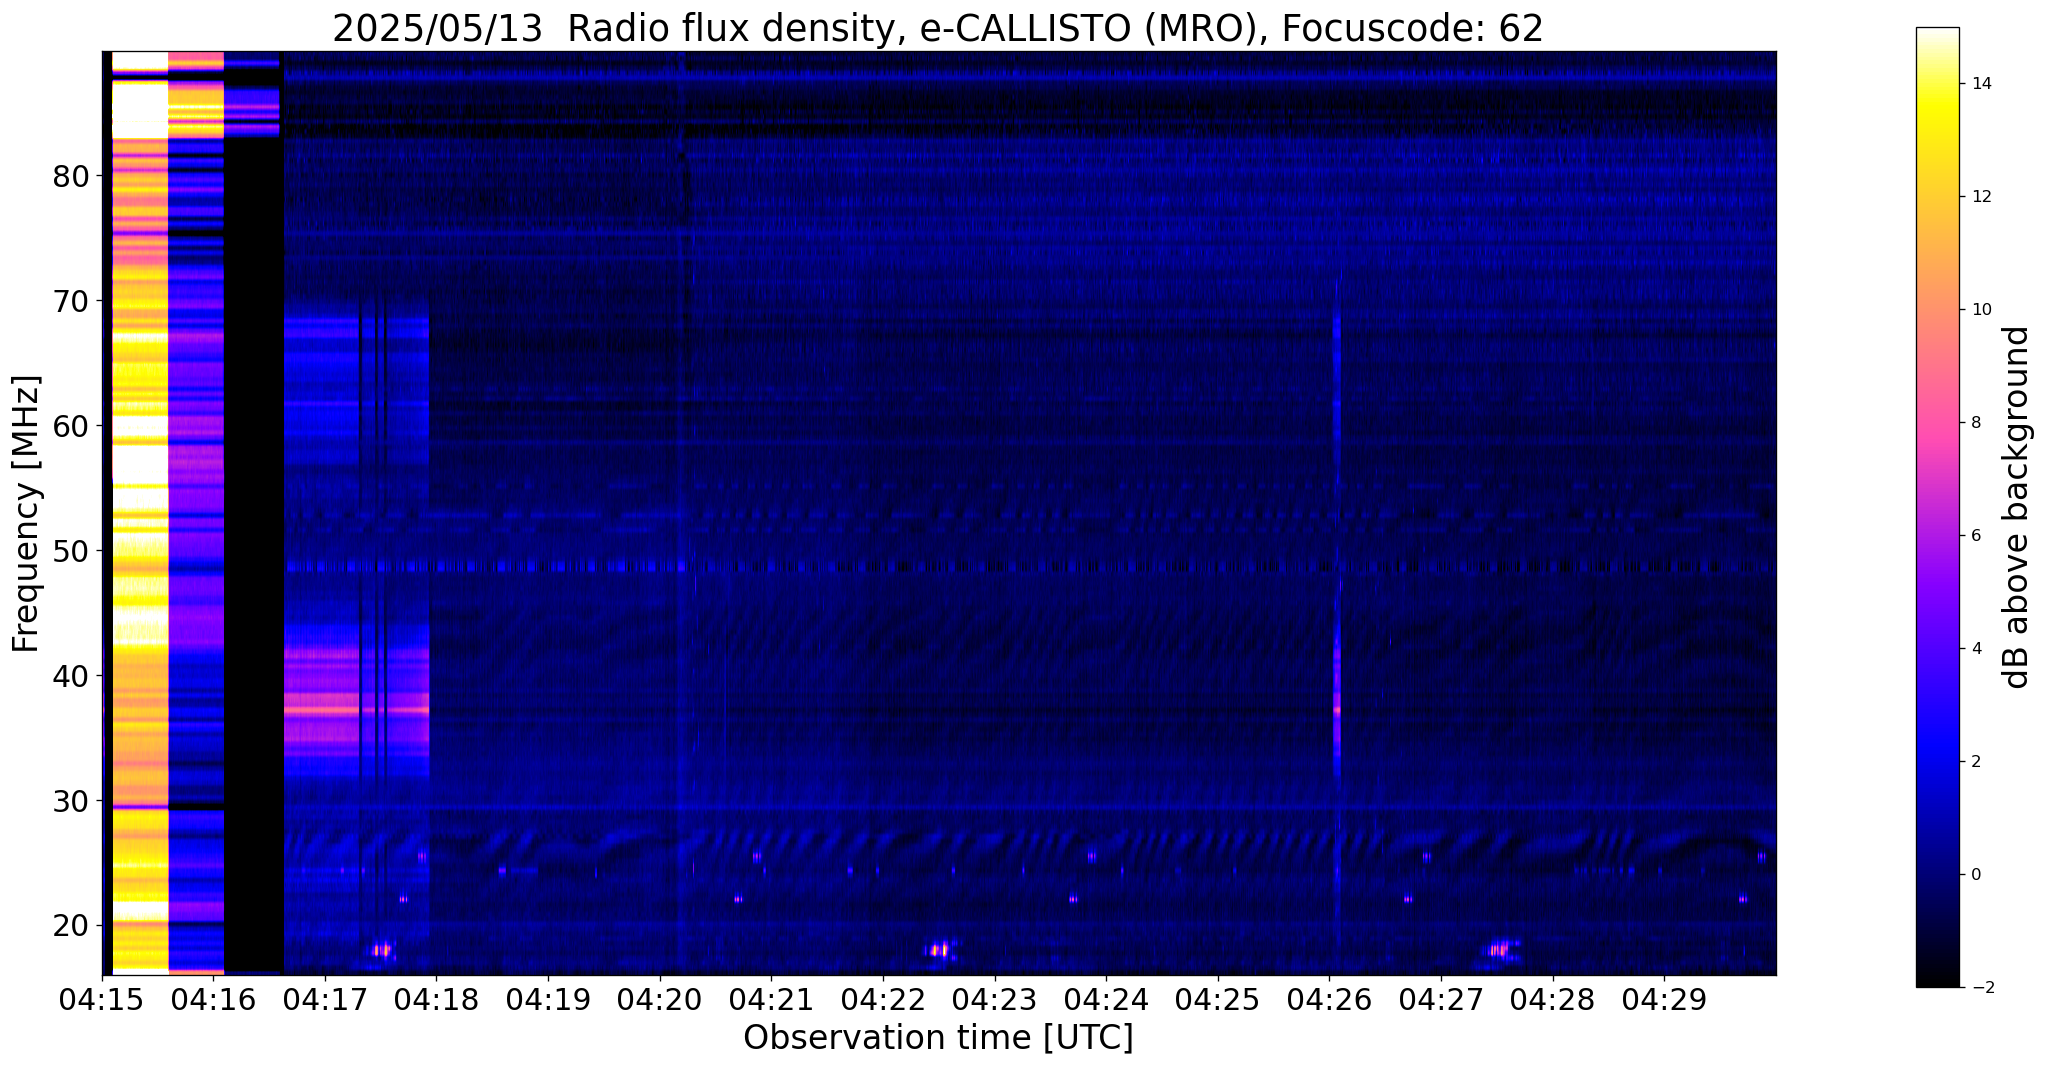Click the y-axis tick label 60
Image resolution: width=2047 pixels, height=1067 pixels.
pos(70,427)
